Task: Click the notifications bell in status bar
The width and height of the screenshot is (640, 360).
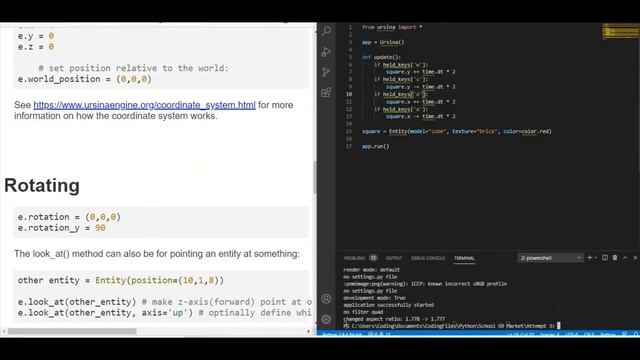Action: click(636, 334)
